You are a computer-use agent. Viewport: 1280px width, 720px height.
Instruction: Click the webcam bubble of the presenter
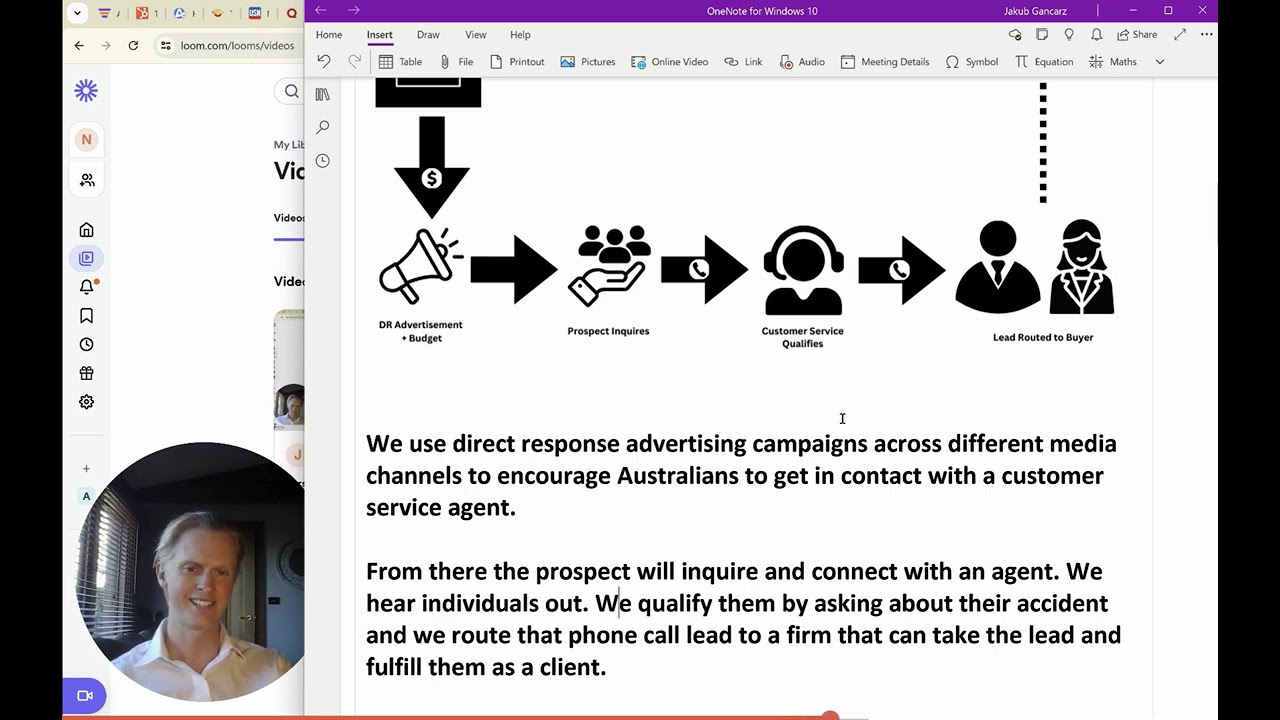point(192,570)
